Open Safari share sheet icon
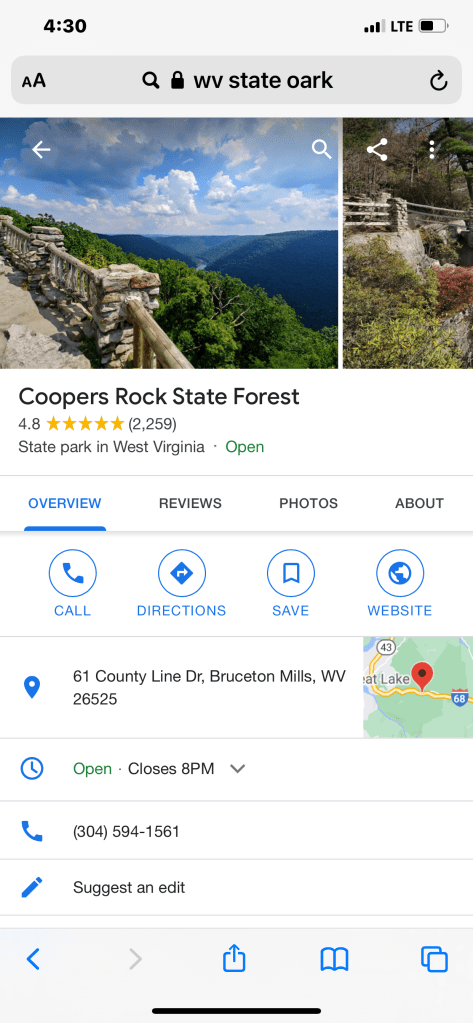 pos(234,959)
